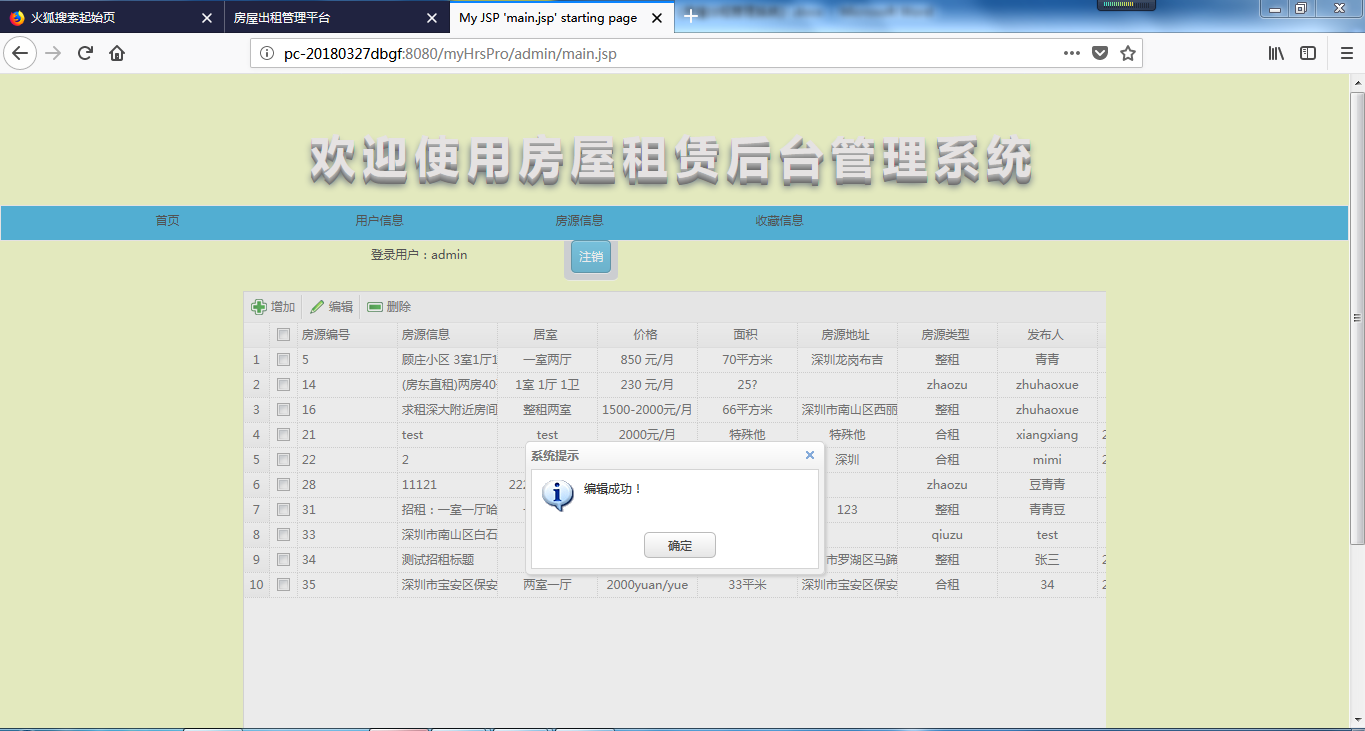The width and height of the screenshot is (1365, 731).
Task: Check the box for listing number 35
Action: [283, 585]
